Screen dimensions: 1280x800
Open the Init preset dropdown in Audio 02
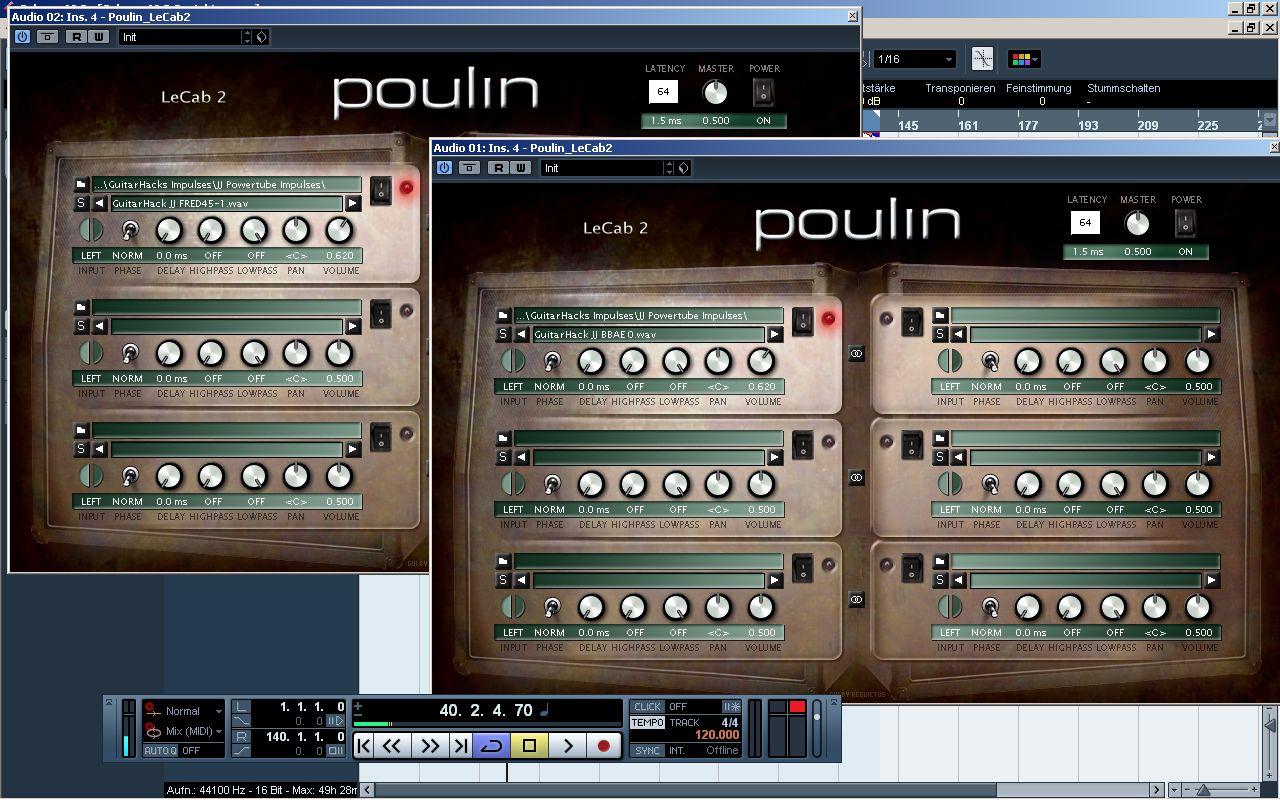coord(180,37)
